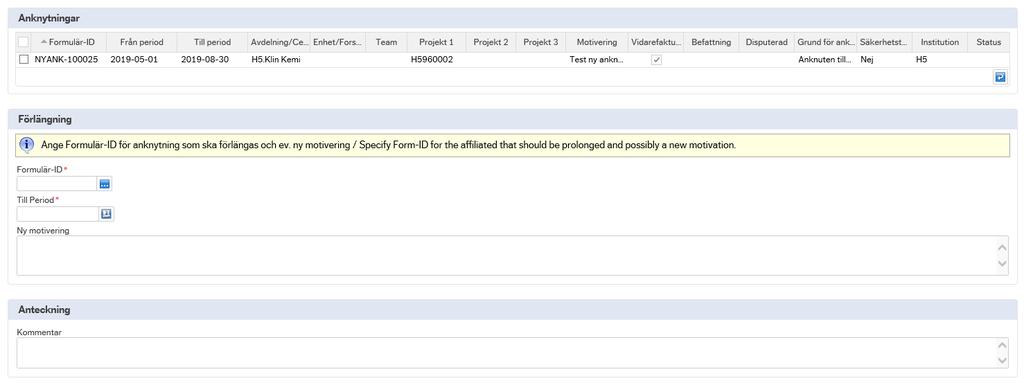Click the Avdelning/Ce... column header

click(x=280, y=42)
